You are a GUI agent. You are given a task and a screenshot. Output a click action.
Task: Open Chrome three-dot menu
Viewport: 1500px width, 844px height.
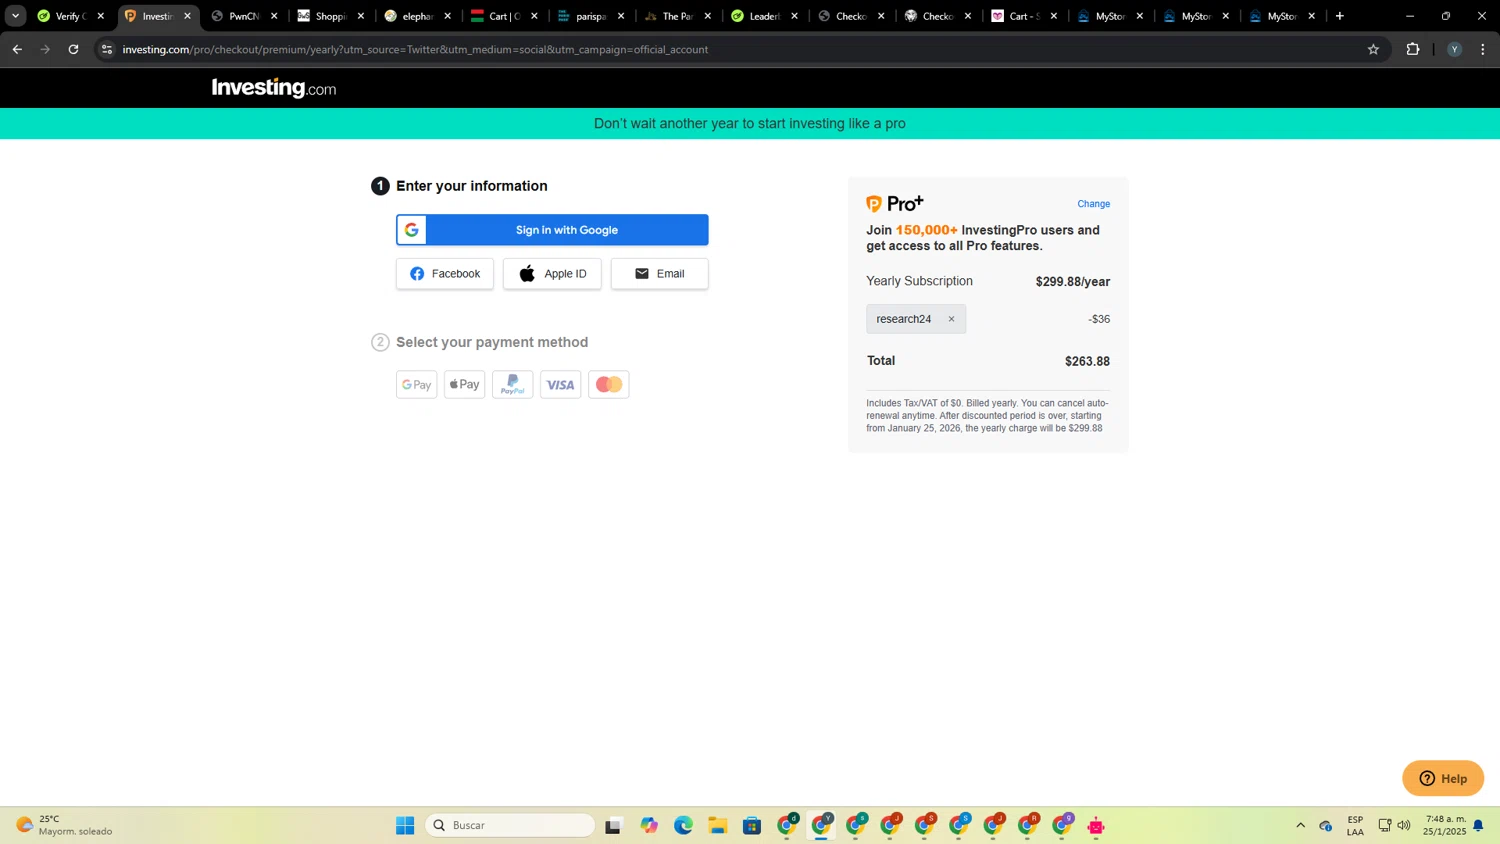pos(1483,49)
